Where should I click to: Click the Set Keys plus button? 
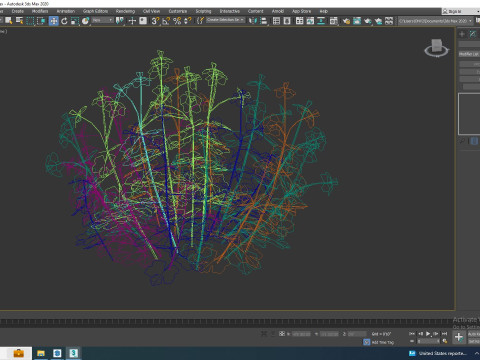[x=459, y=337]
